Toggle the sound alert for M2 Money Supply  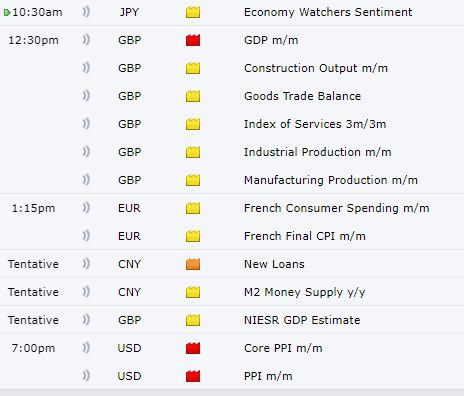[x=86, y=292]
